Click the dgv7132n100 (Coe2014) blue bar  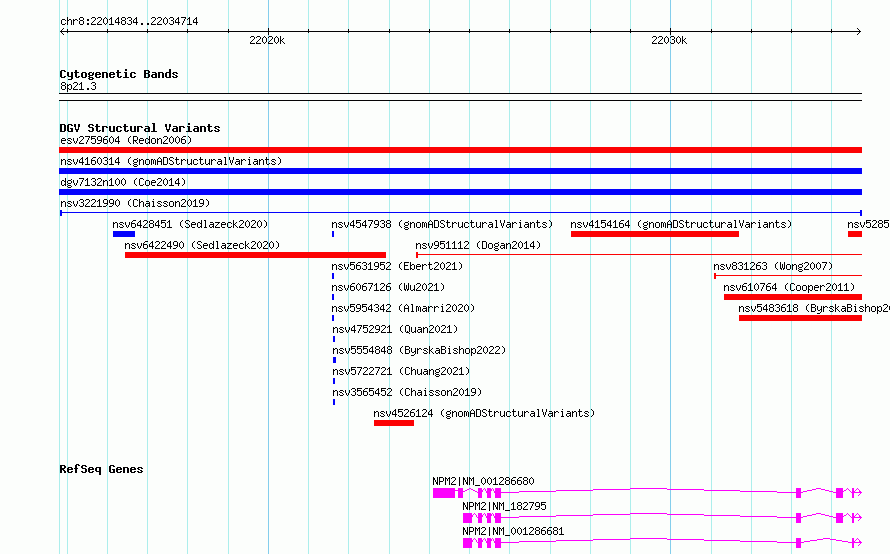tap(460, 192)
